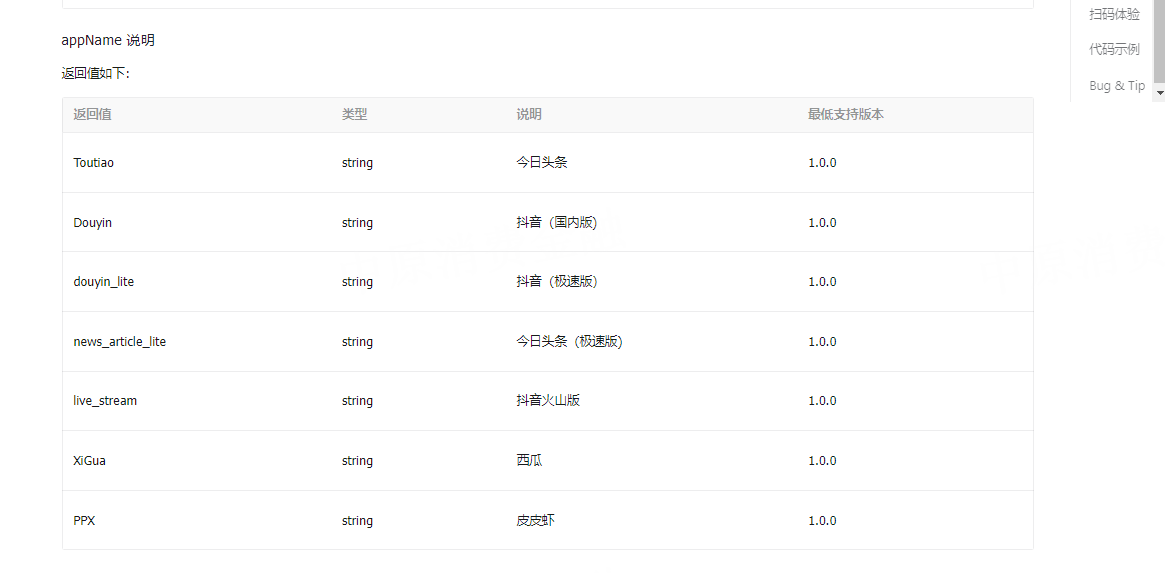Click the douyin_lite table entry
The height and width of the screenshot is (573, 1165).
click(104, 282)
